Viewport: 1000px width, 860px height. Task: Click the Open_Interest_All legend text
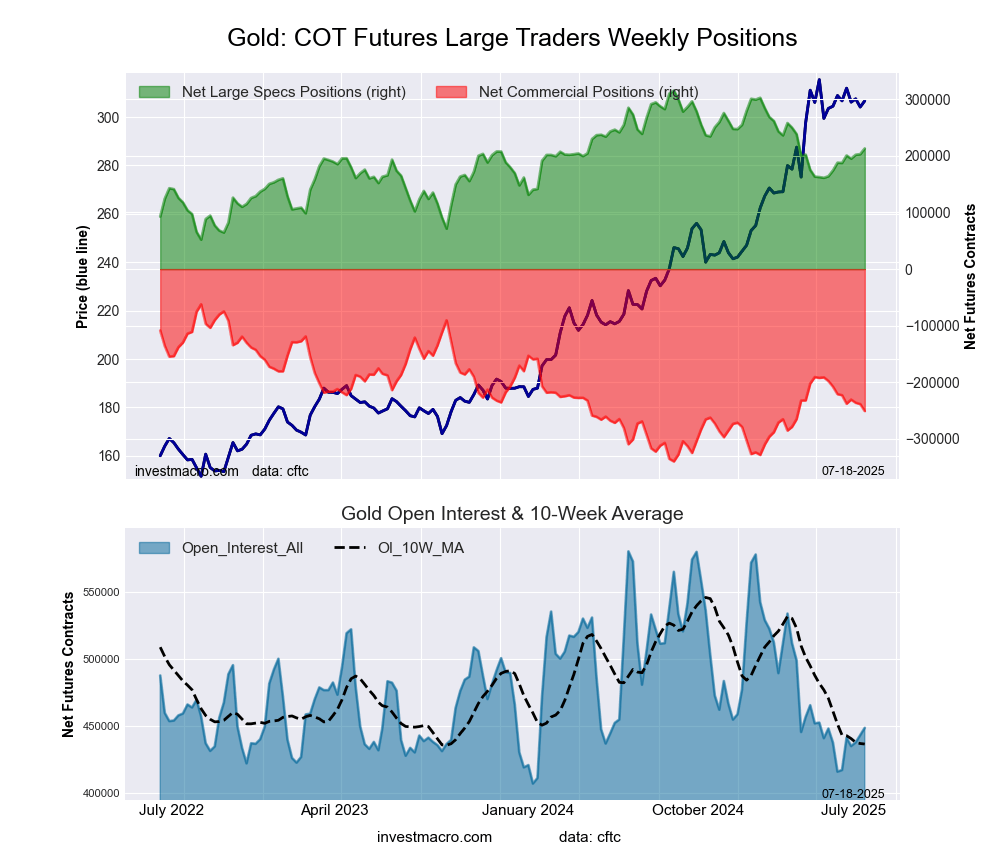(x=242, y=547)
